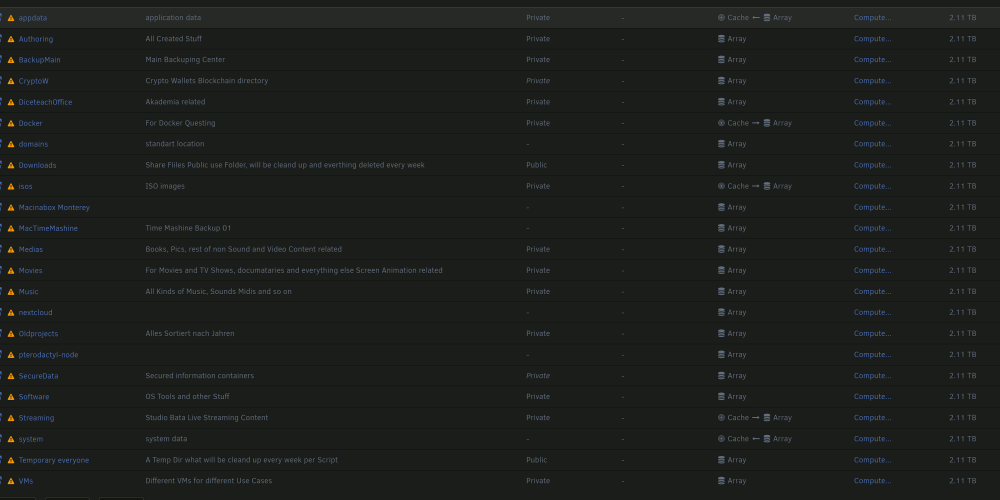The image size is (1000, 500).
Task: Click the Cache icon in Docker row
Action: click(721, 123)
